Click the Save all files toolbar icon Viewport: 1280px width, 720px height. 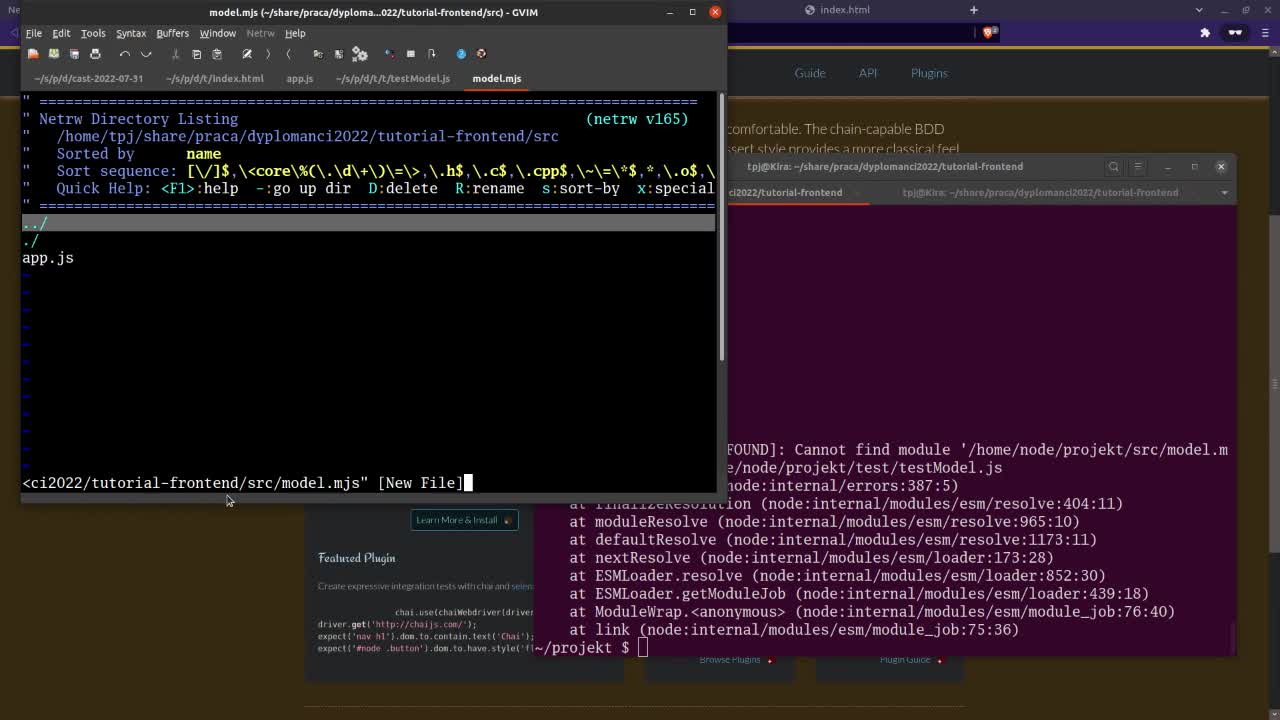[74, 54]
